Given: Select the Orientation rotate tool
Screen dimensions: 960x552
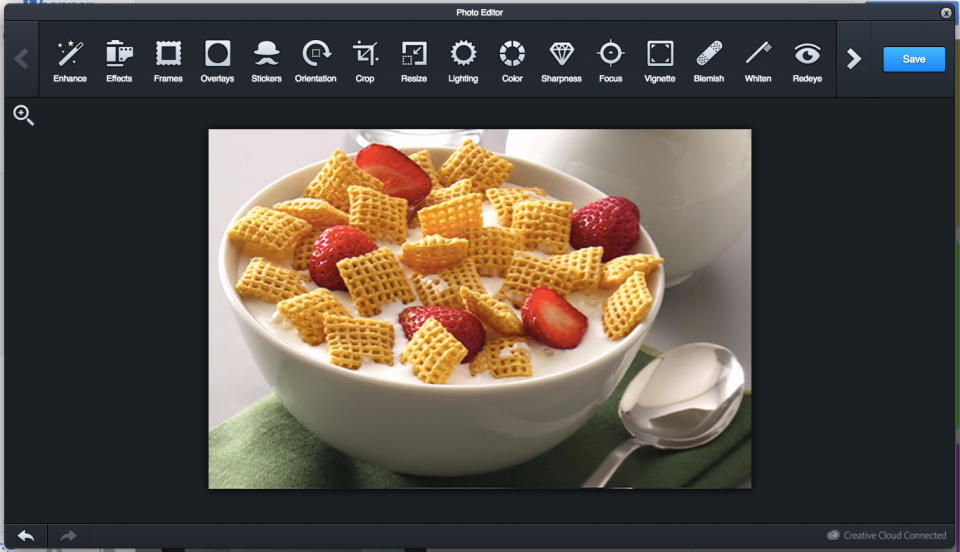Looking at the screenshot, I should click(x=315, y=61).
